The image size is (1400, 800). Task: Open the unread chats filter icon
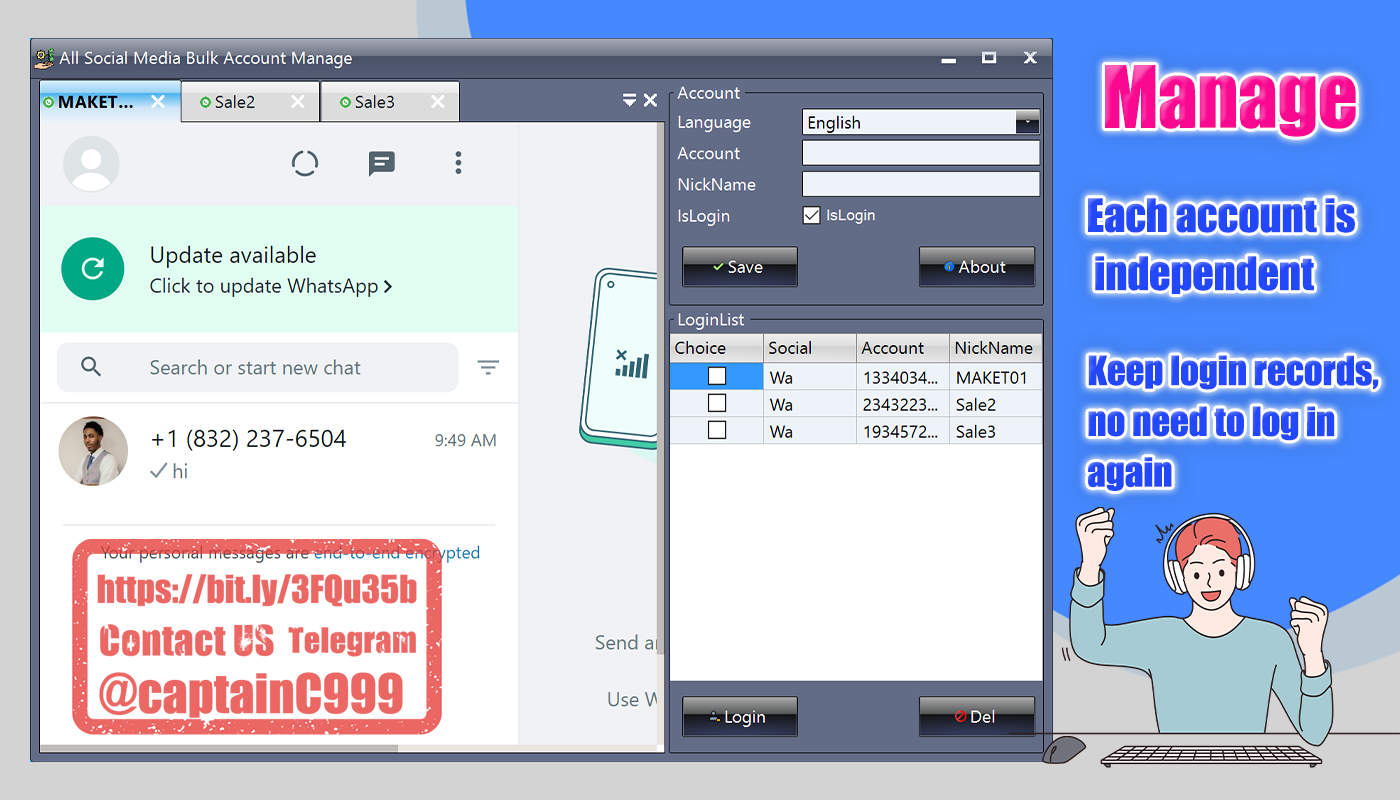click(488, 367)
